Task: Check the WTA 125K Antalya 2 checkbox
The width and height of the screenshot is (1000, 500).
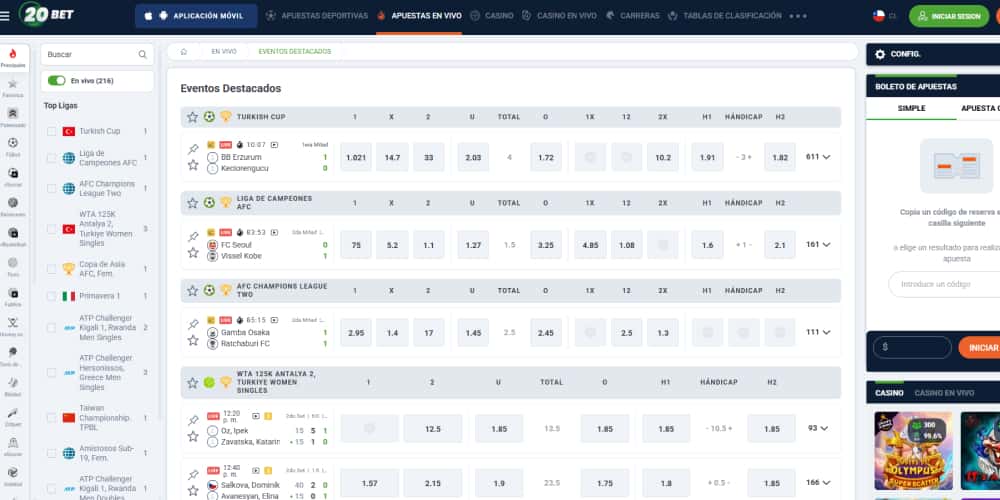Action: click(x=52, y=229)
